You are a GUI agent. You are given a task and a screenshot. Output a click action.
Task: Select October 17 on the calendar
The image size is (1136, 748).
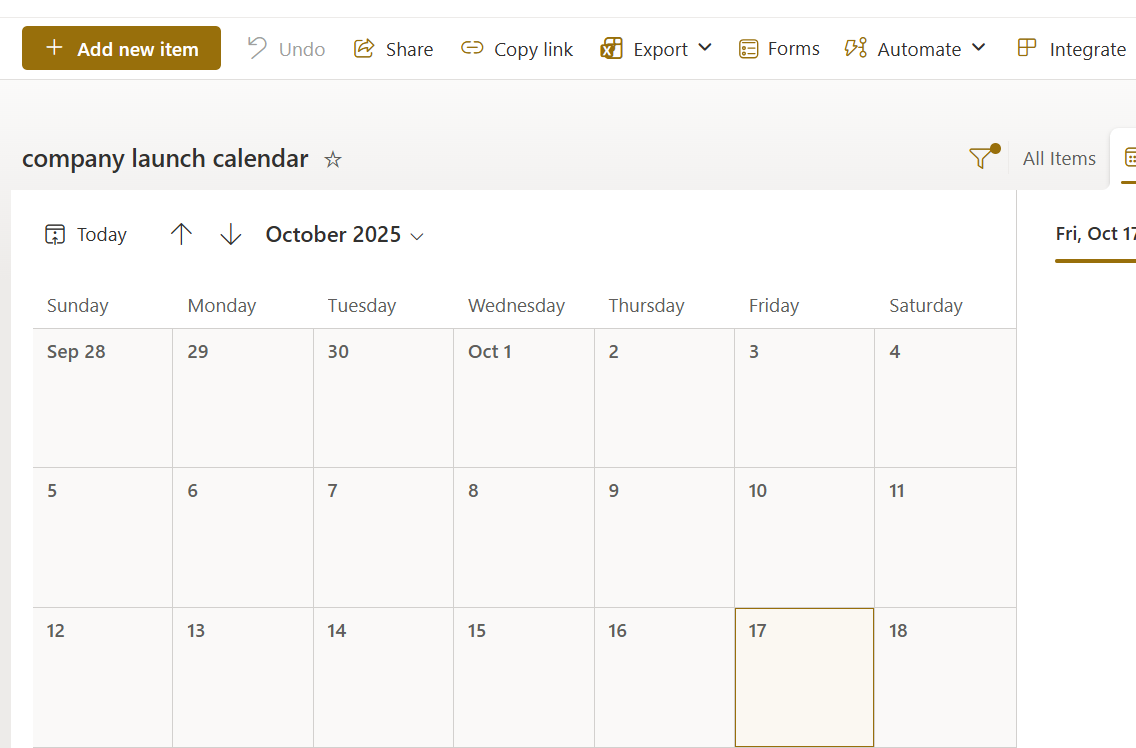tap(804, 677)
